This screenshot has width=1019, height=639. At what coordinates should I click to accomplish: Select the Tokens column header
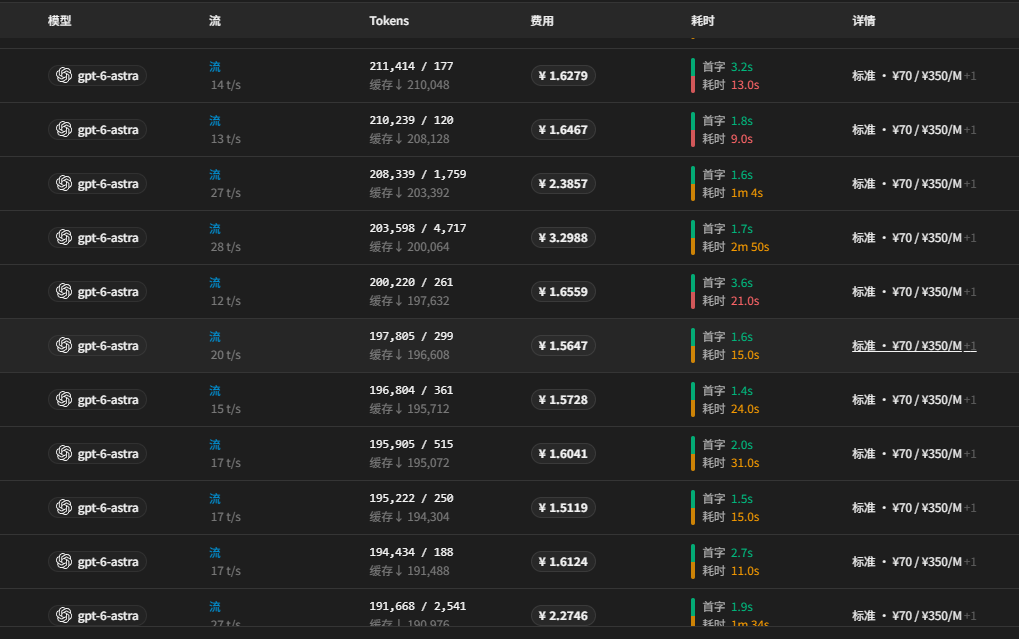389,21
